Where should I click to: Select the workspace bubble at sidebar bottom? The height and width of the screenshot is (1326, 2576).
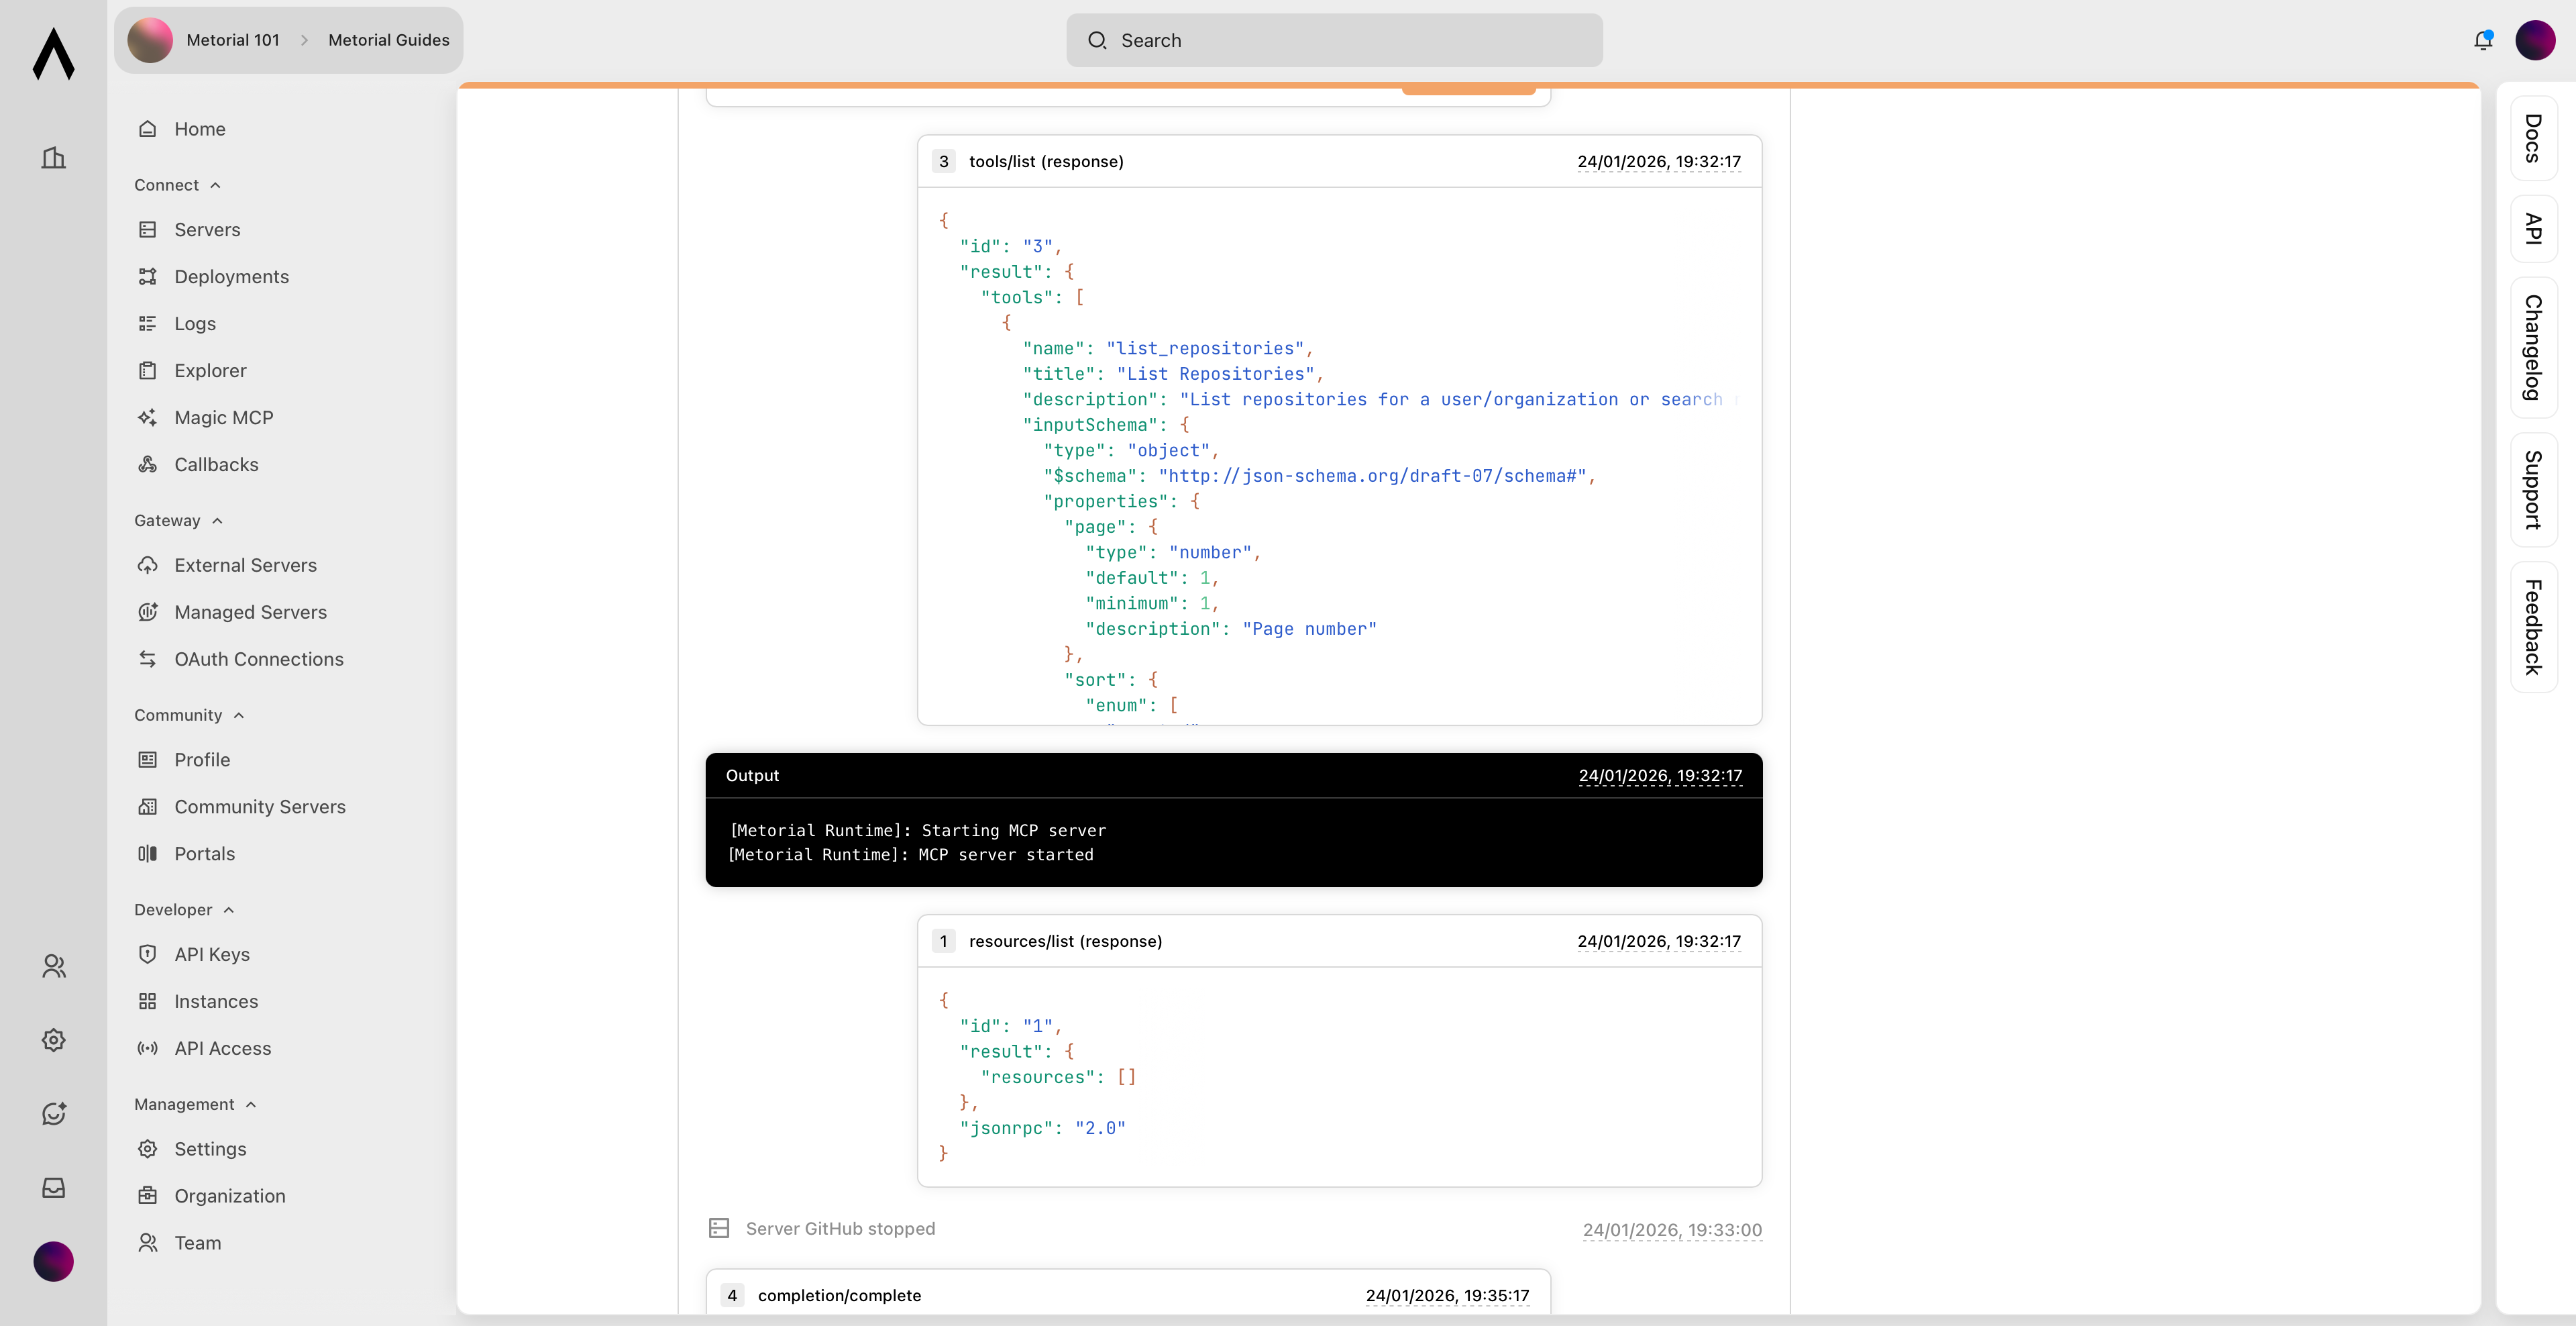pyautogui.click(x=53, y=1261)
